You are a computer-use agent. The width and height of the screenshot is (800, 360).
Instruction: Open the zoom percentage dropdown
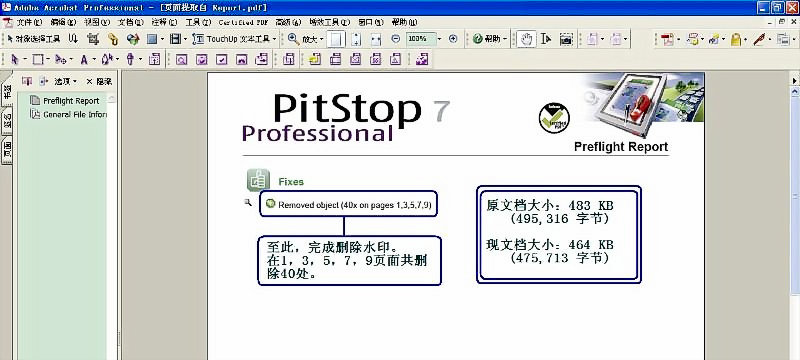(439, 39)
